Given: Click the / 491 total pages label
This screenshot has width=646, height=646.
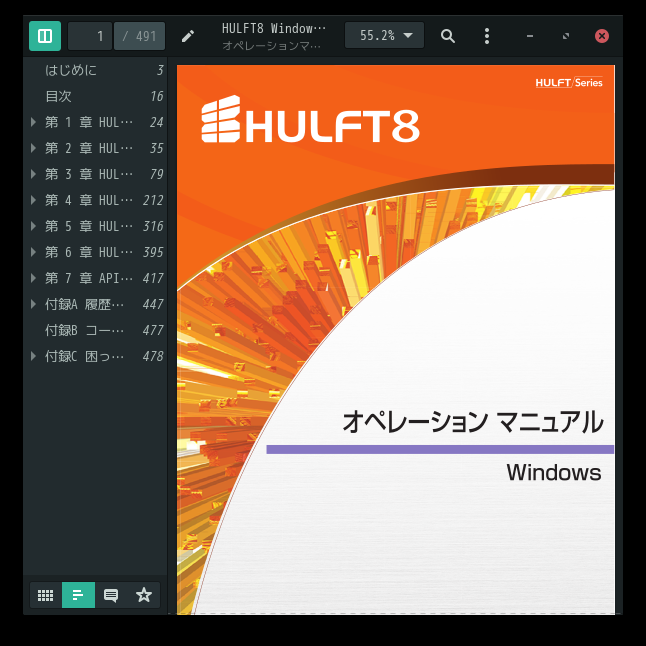Looking at the screenshot, I should point(139,36).
